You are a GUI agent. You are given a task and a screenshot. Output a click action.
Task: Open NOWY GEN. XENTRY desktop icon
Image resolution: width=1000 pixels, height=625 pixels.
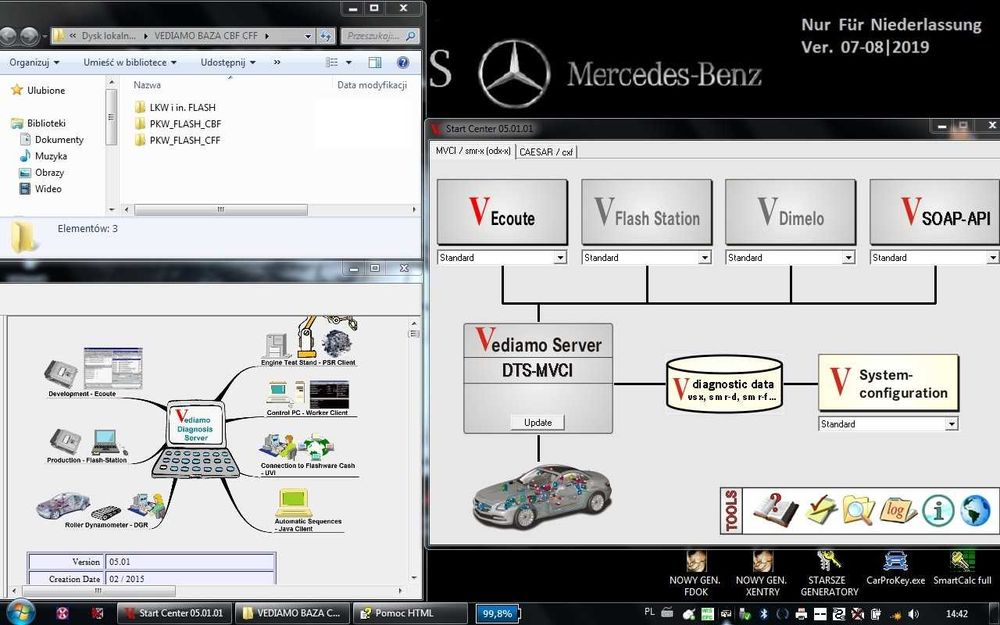point(761,573)
